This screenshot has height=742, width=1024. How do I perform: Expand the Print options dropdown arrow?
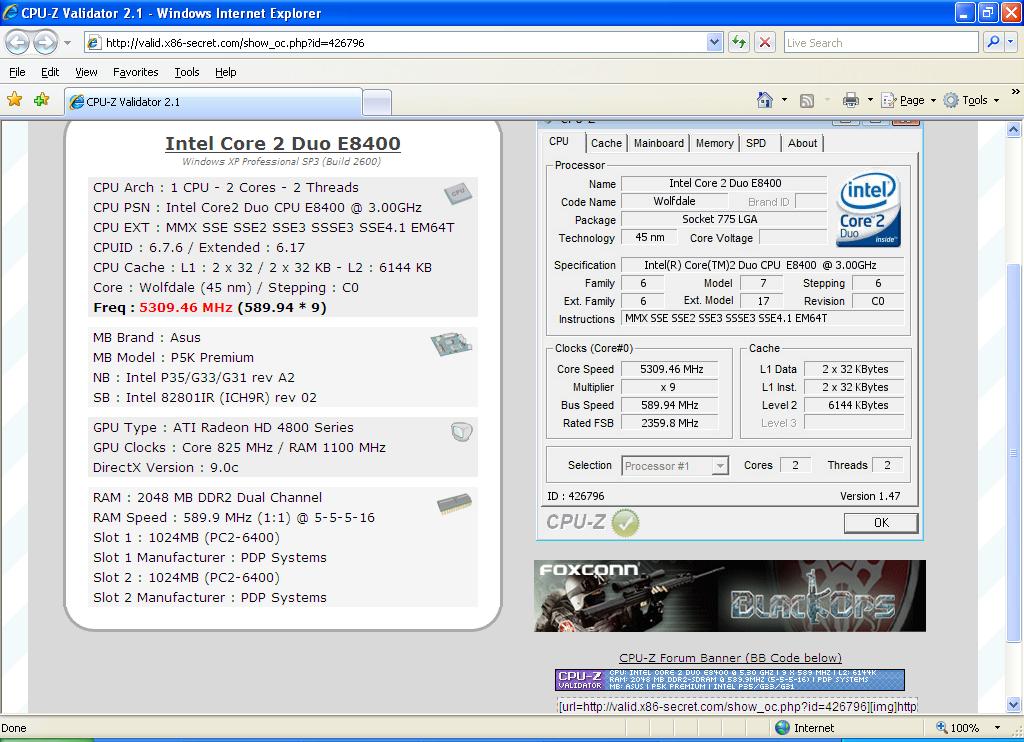click(x=870, y=100)
